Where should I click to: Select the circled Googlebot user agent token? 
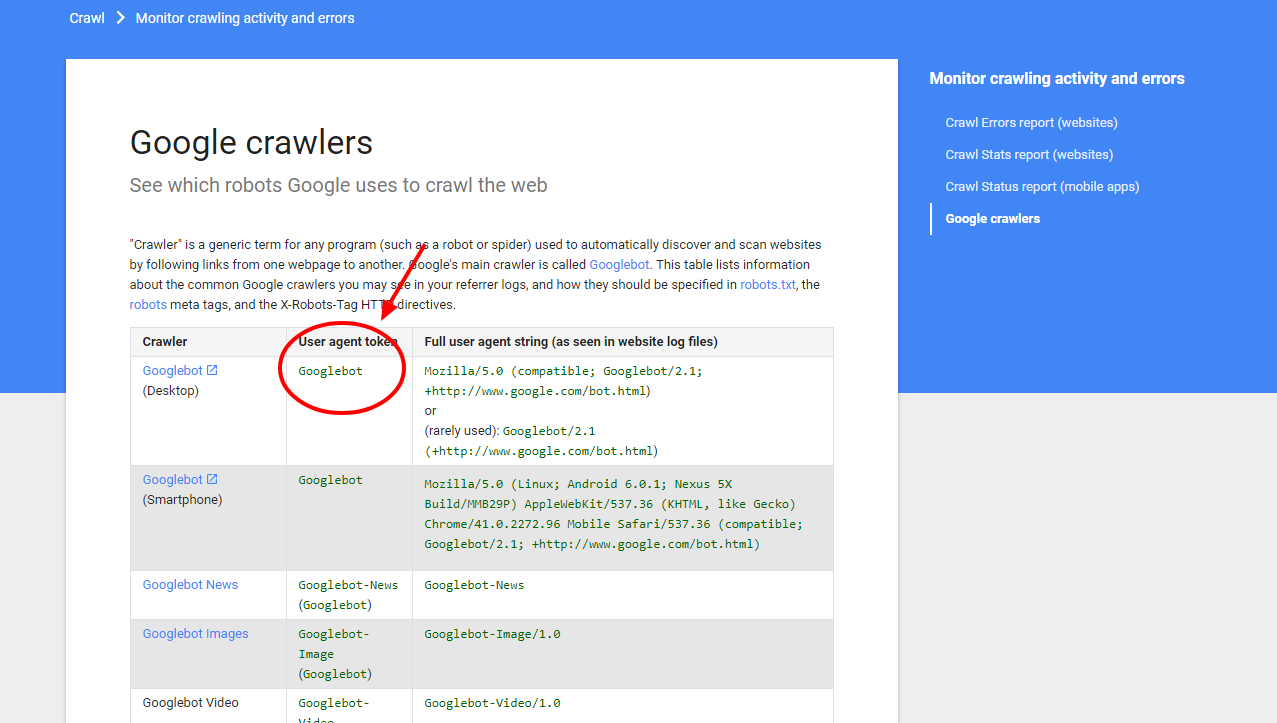click(330, 370)
